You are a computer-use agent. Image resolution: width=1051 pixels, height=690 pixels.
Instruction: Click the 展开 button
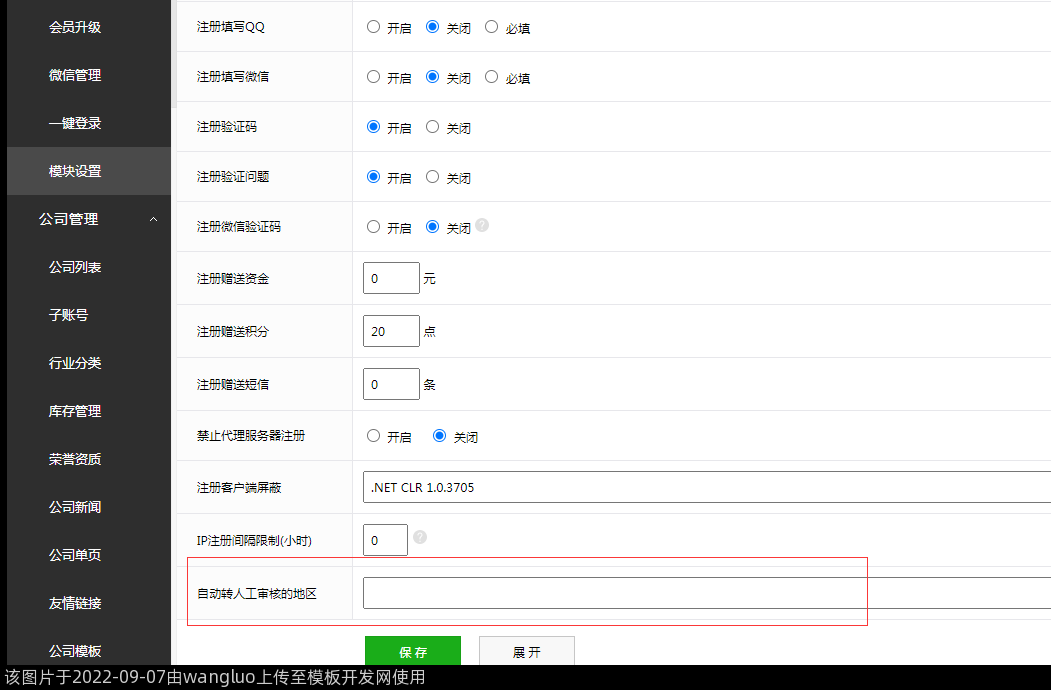point(526,651)
